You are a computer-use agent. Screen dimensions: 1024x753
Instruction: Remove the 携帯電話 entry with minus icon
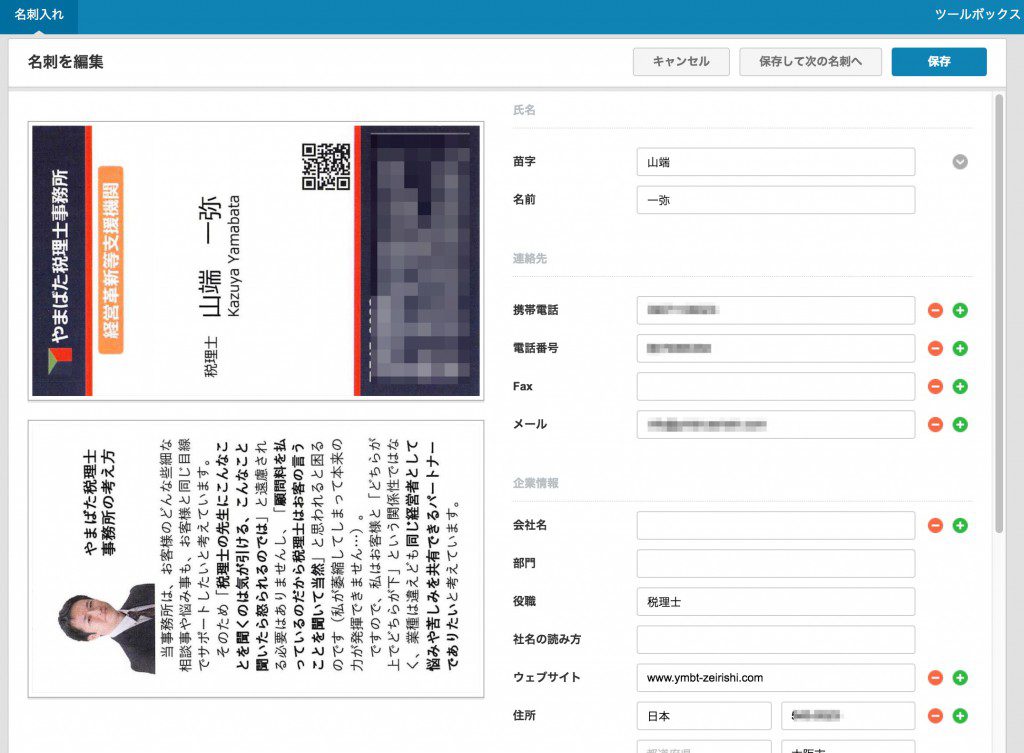935,310
